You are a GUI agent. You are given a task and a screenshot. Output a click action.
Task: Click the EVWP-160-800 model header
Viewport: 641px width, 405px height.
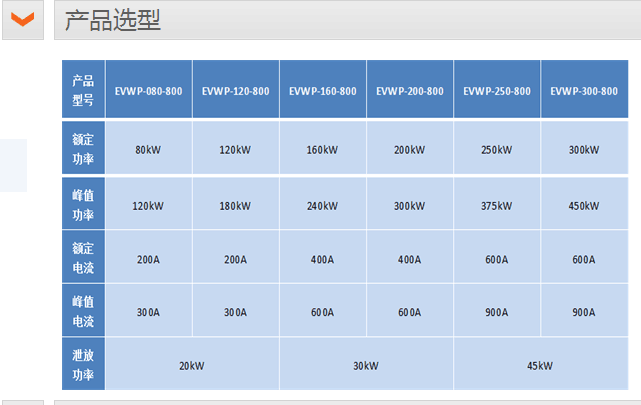[x=322, y=91]
